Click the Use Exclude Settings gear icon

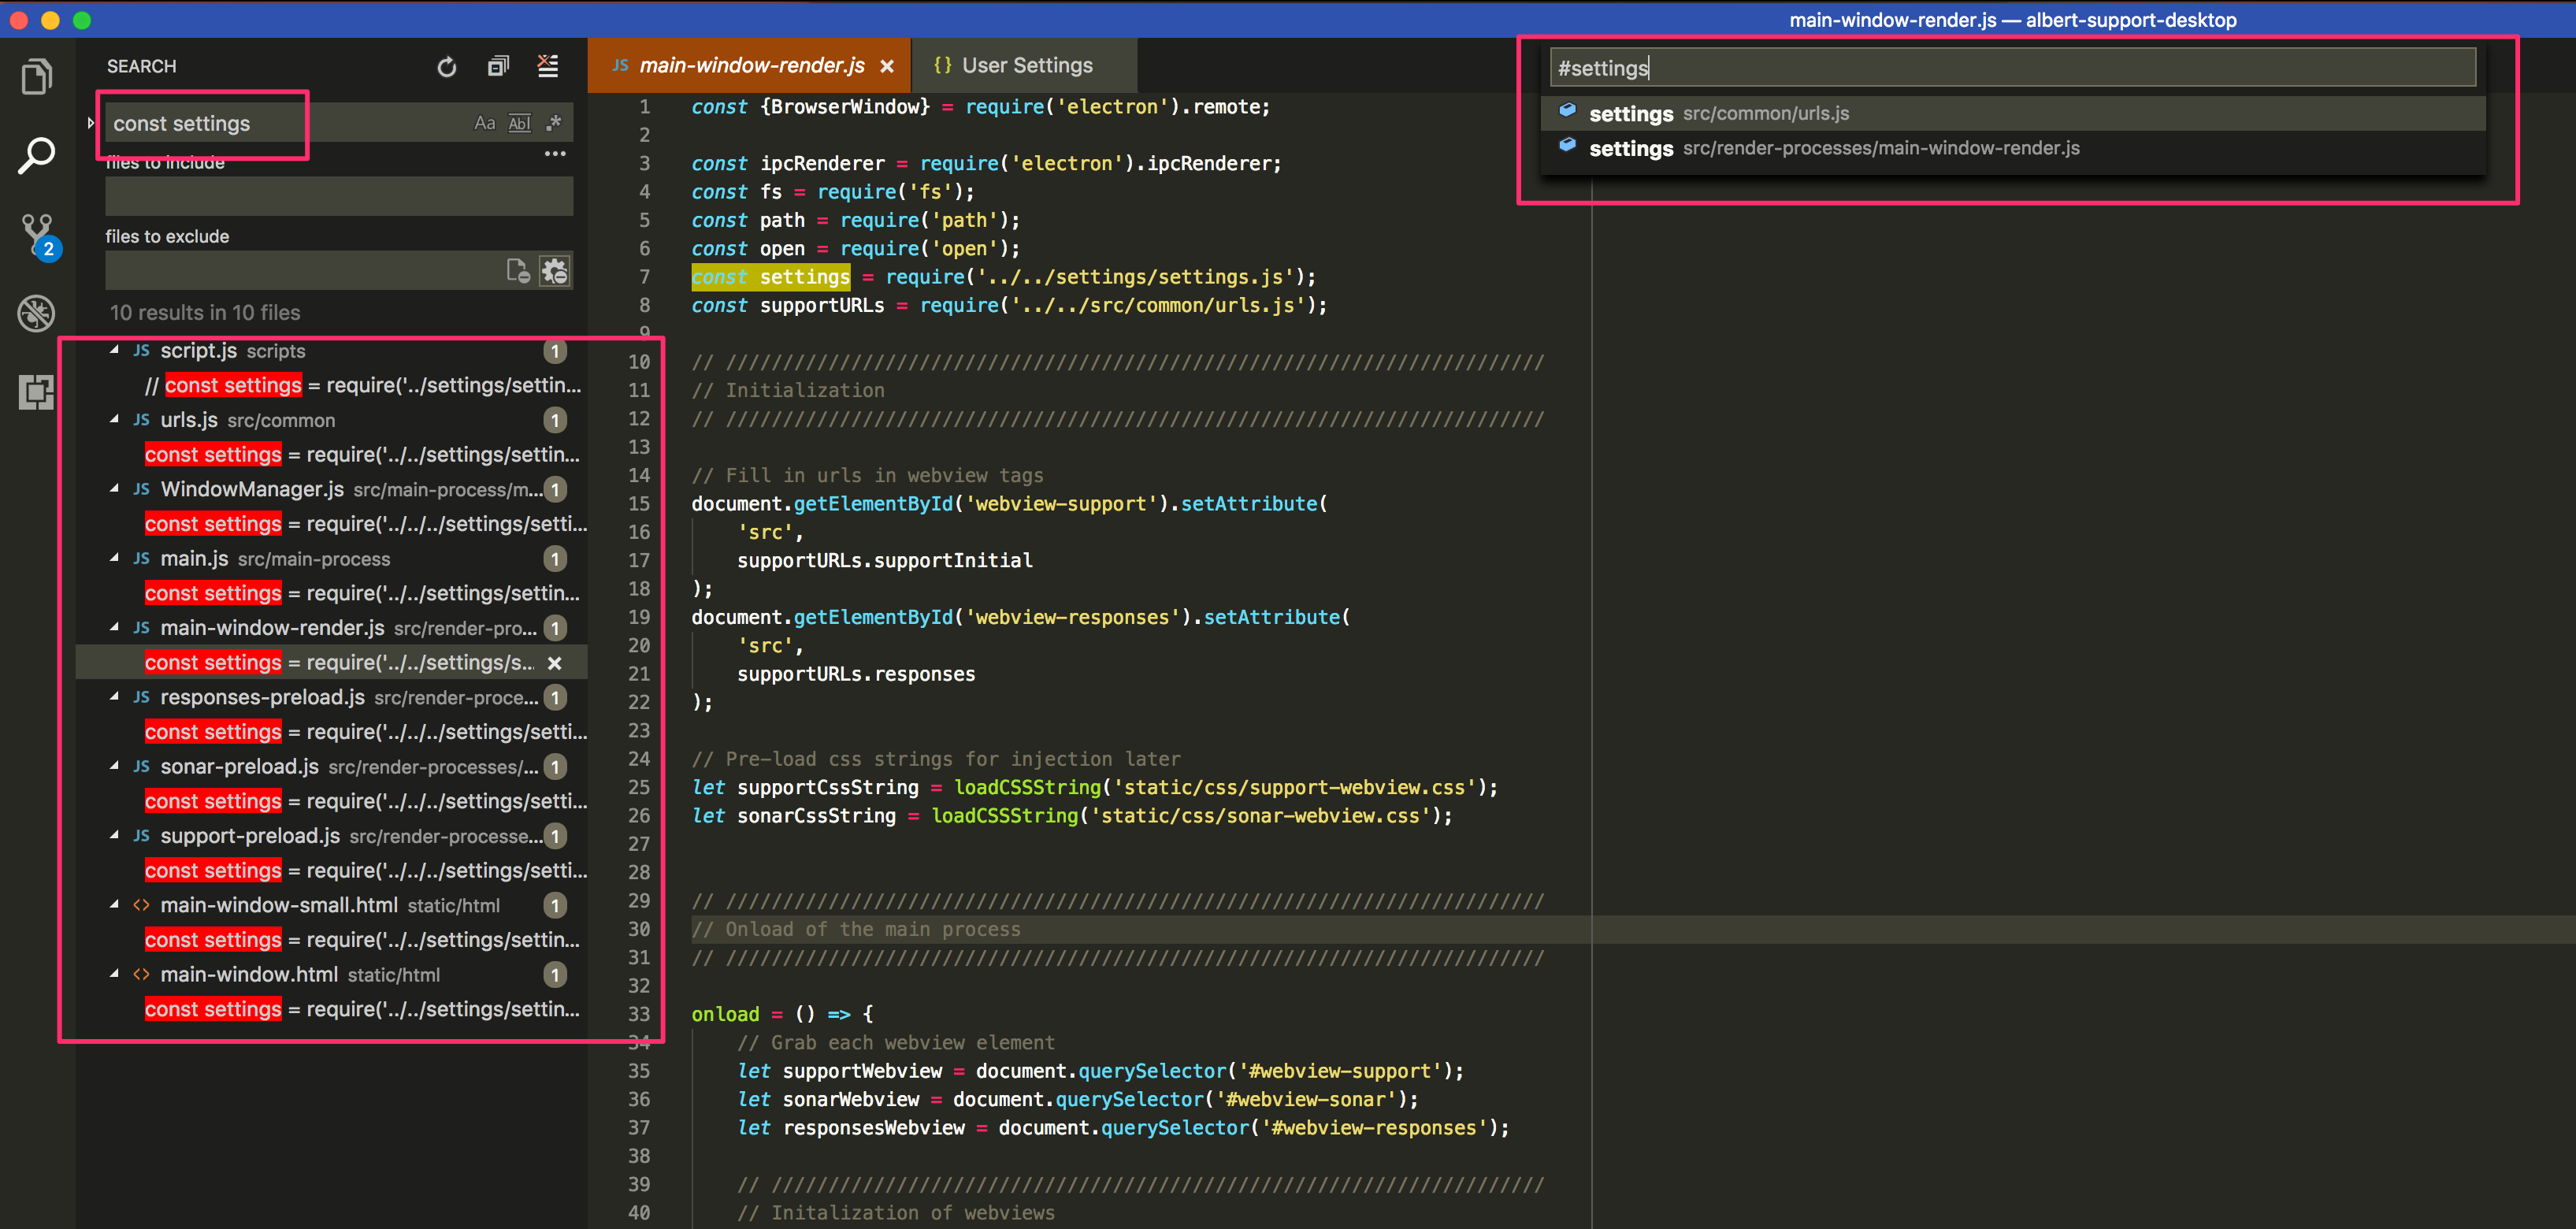(554, 270)
